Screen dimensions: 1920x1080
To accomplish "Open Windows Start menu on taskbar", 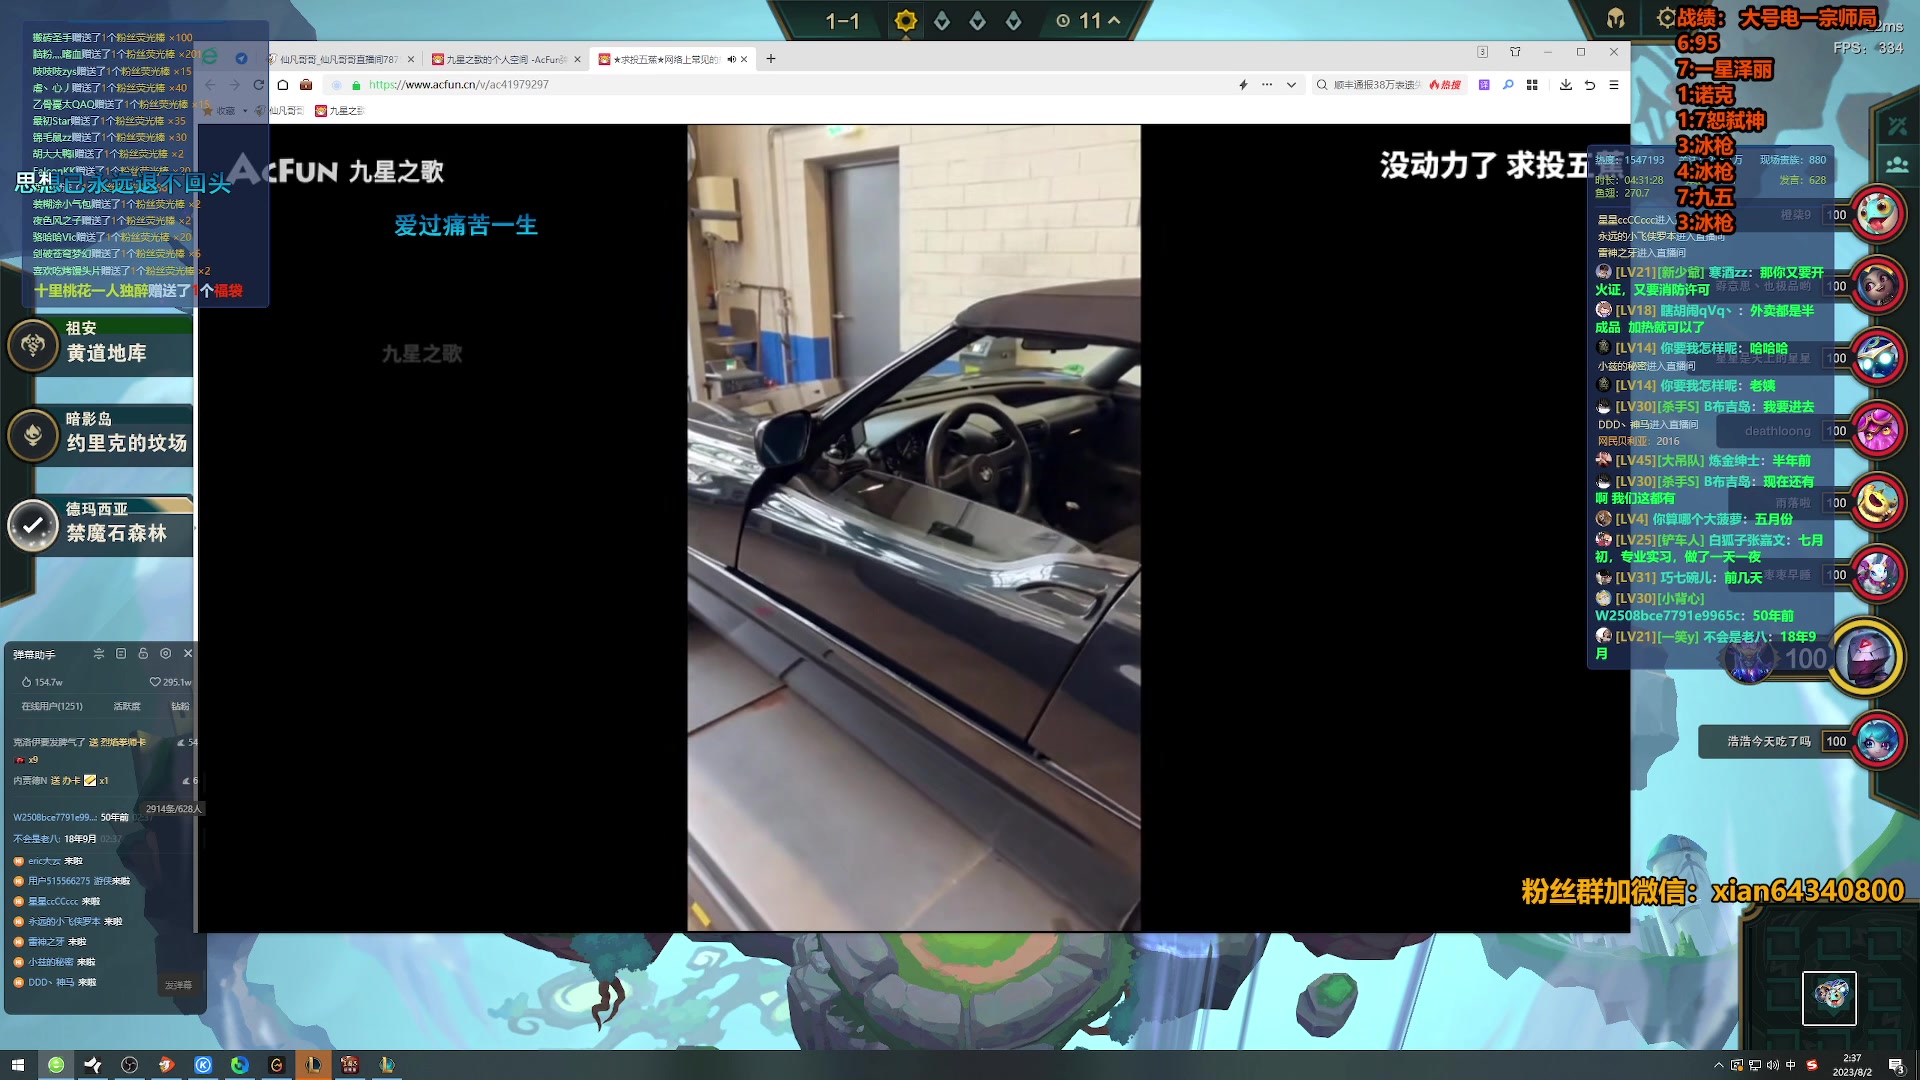I will point(17,1065).
